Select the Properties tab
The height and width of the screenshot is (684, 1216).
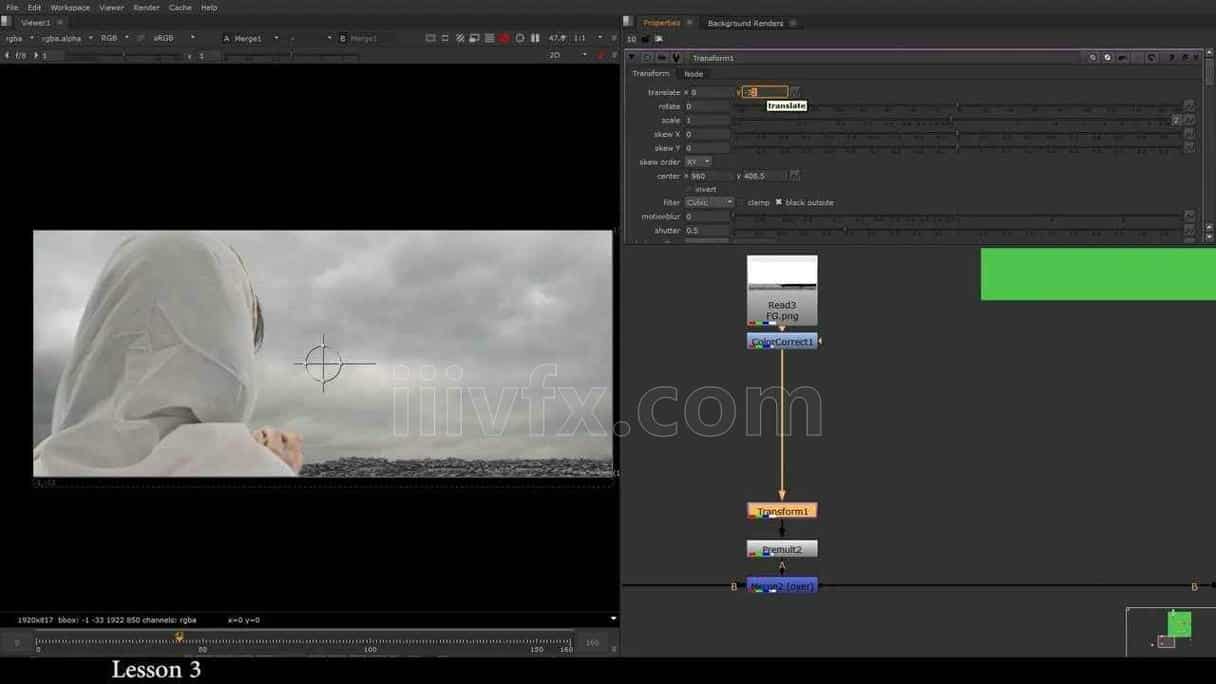click(x=662, y=22)
